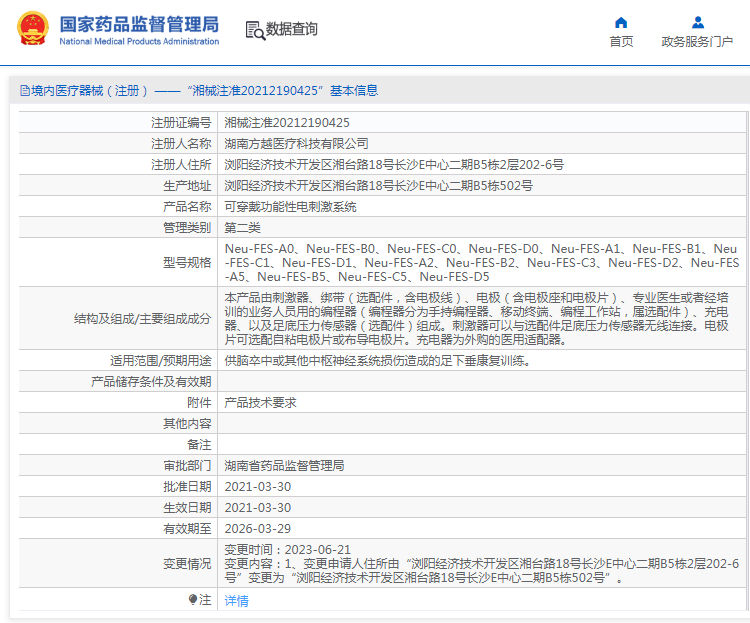Go to 首页 text link

tap(621, 42)
